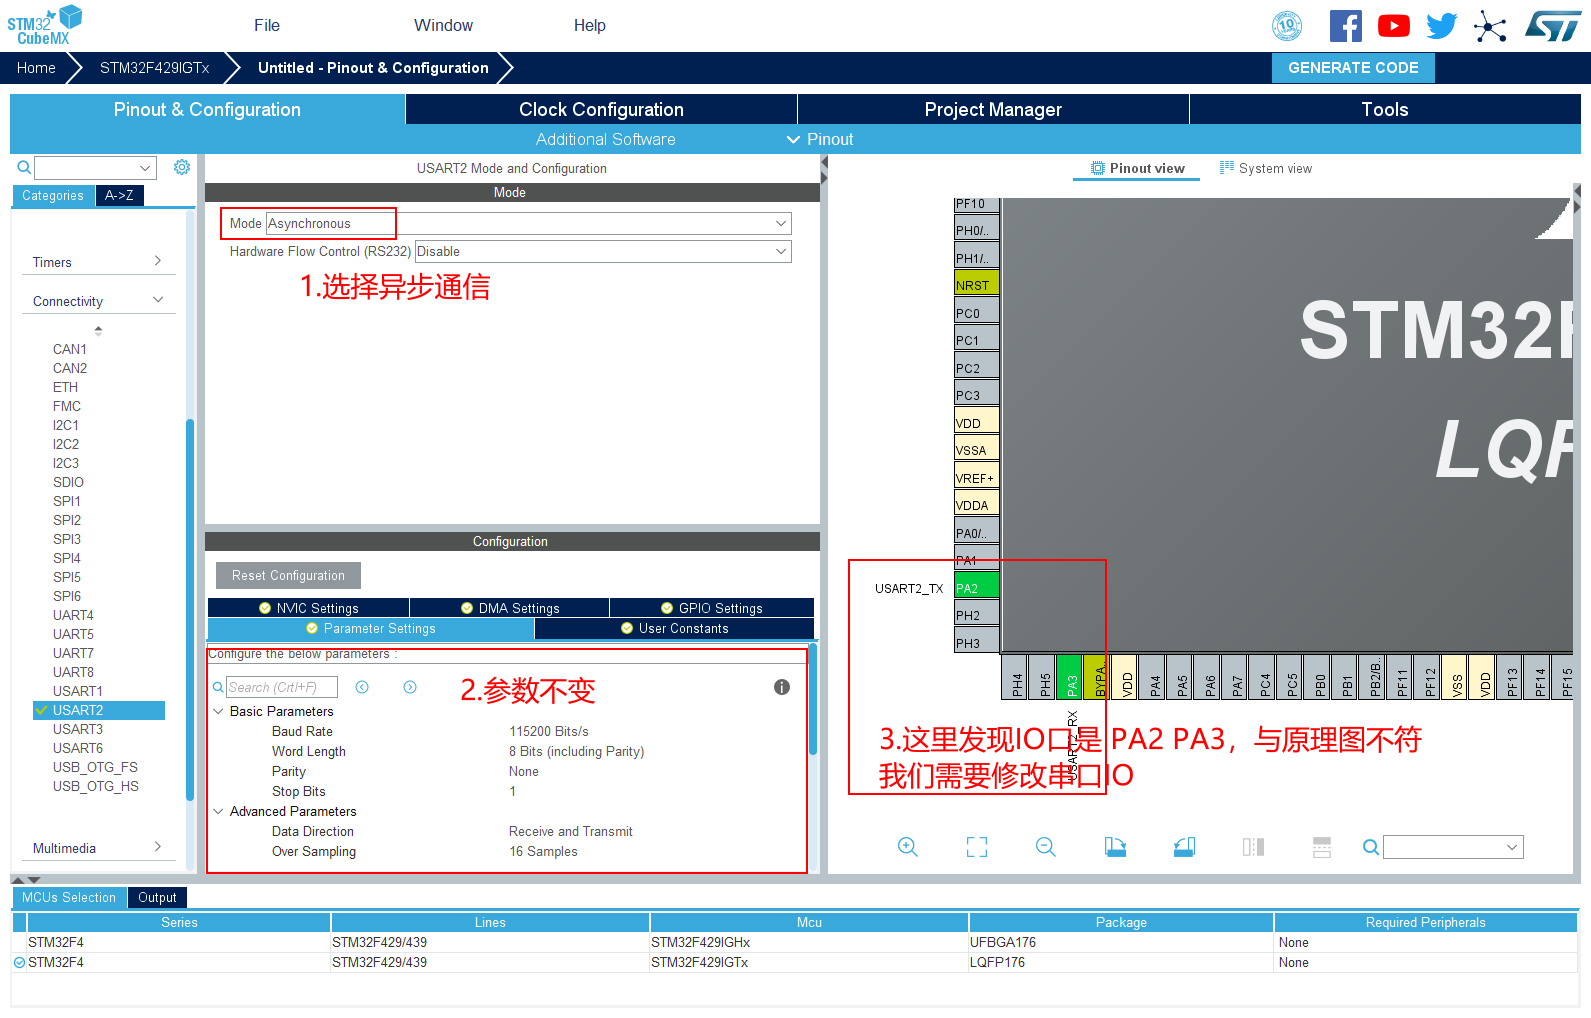1591x1018 pixels.
Task: Zoom in on the pinout view
Action: [x=908, y=847]
